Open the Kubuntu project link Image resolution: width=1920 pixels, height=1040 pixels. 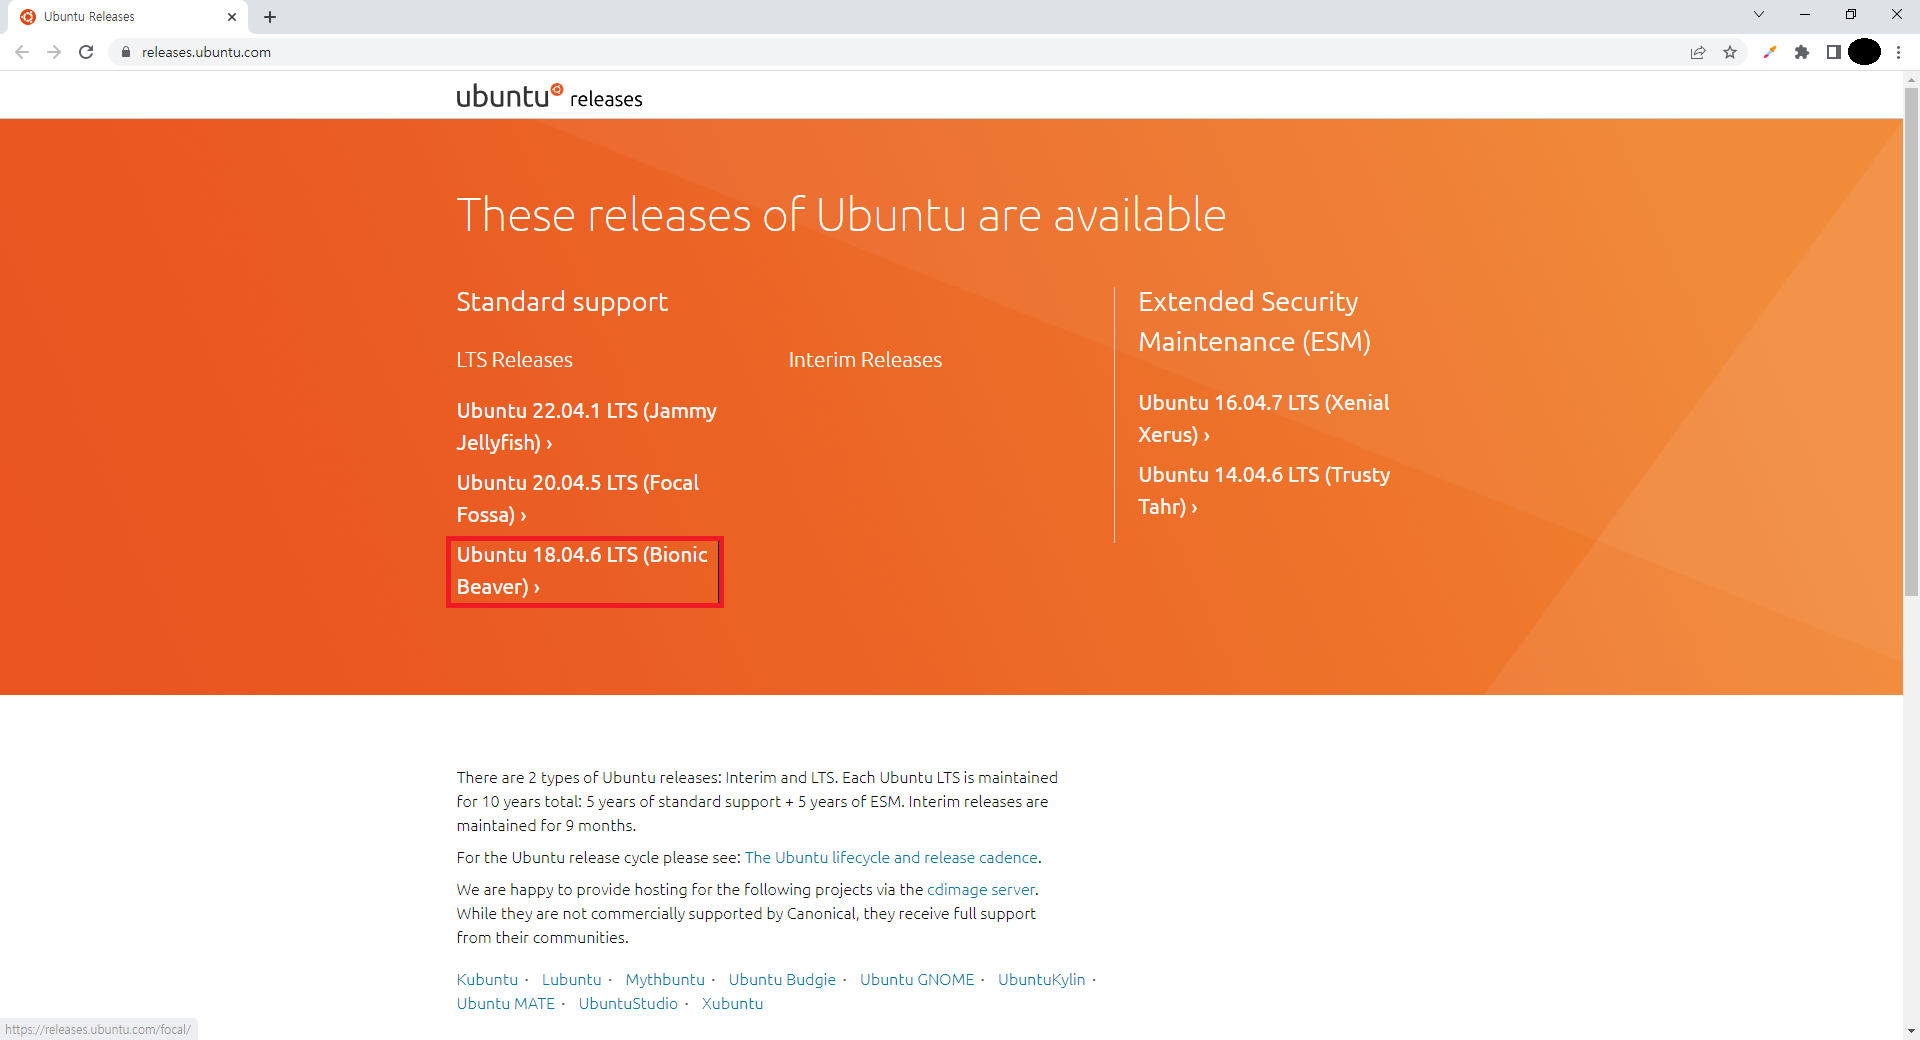[x=487, y=980]
